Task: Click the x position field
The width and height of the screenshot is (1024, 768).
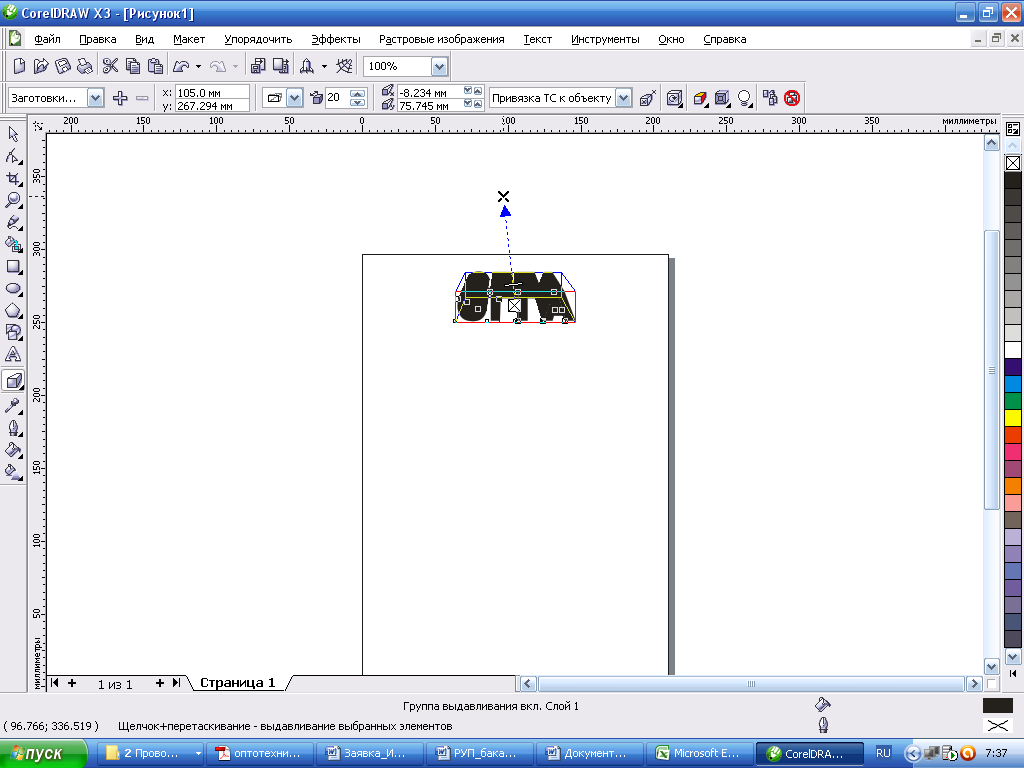Action: pos(212,93)
